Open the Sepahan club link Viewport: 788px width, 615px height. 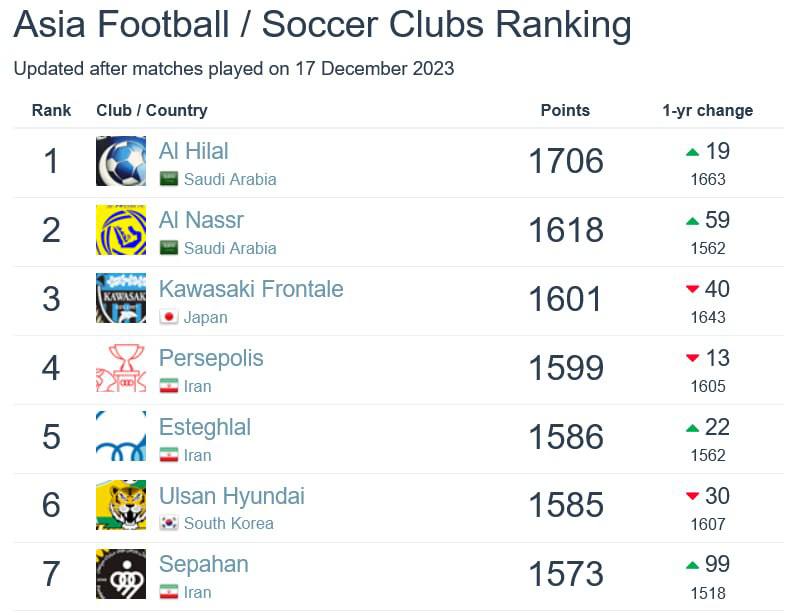[203, 564]
